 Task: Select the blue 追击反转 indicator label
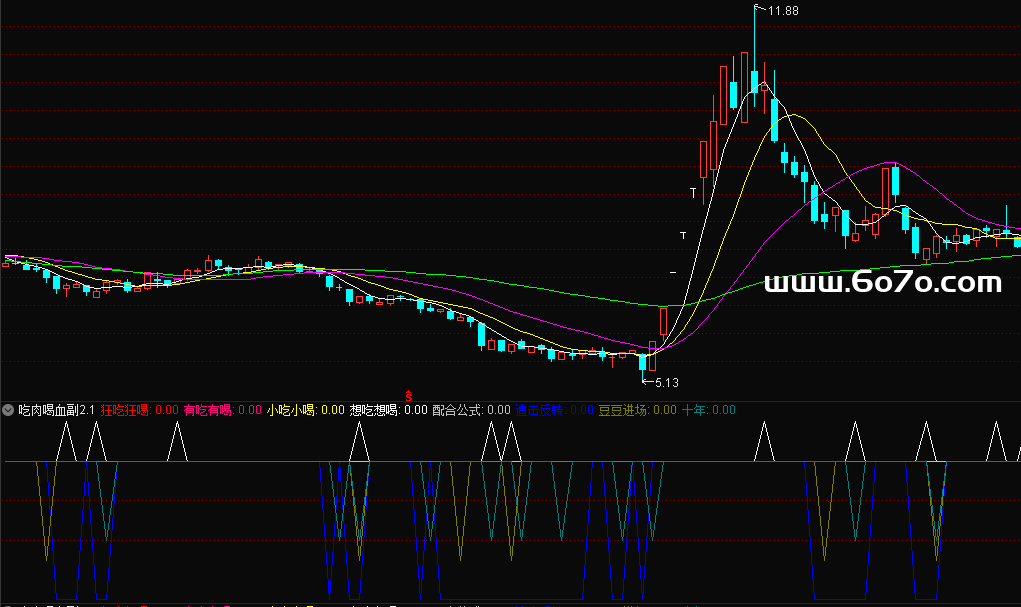pyautogui.click(x=540, y=410)
